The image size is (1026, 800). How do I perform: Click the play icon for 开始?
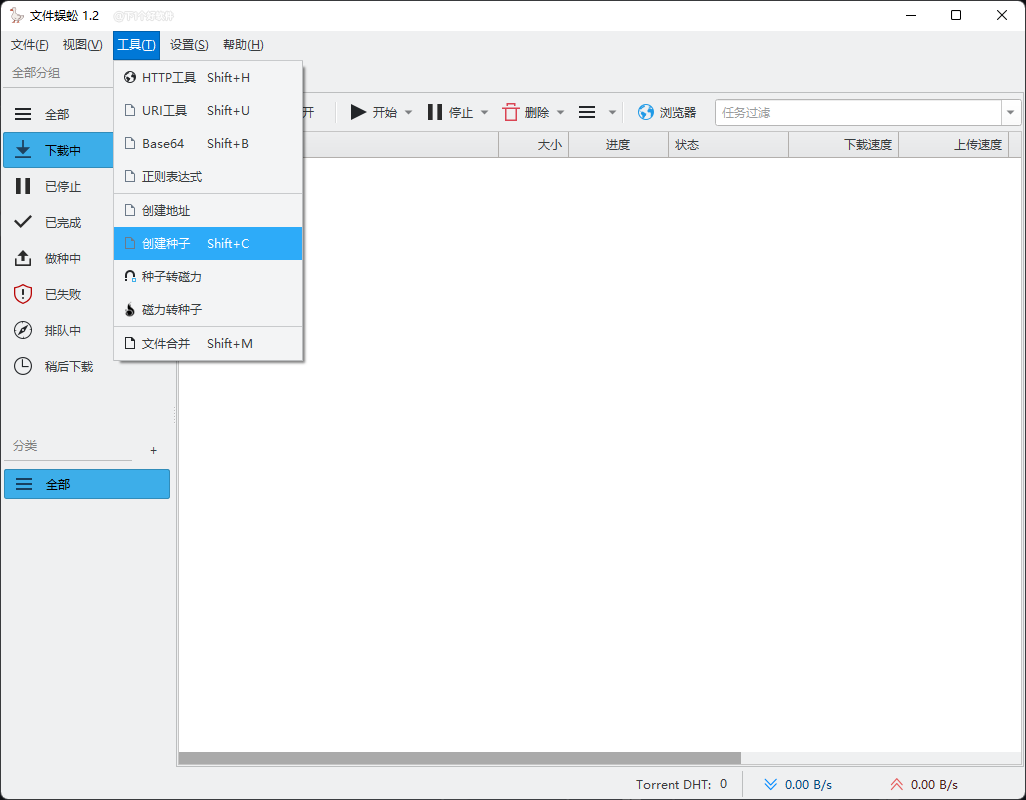[358, 113]
